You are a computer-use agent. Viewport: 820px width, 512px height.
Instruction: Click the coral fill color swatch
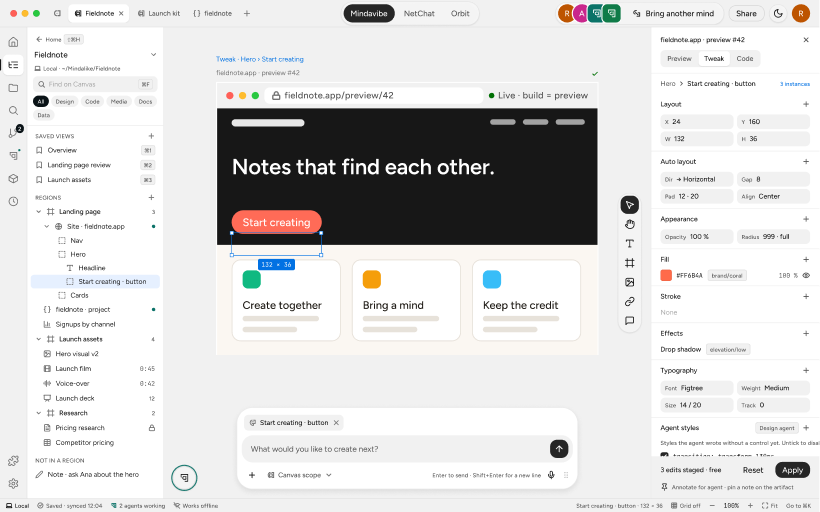click(x=666, y=275)
